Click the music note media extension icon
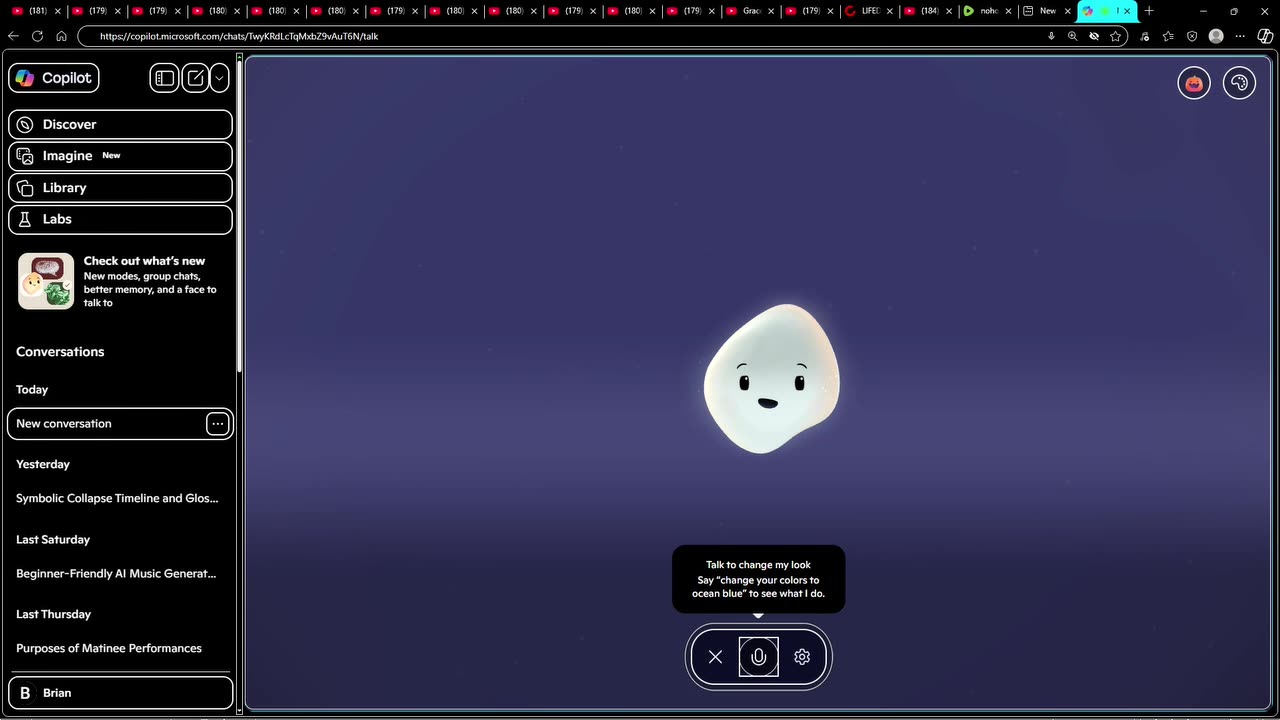 (1145, 36)
